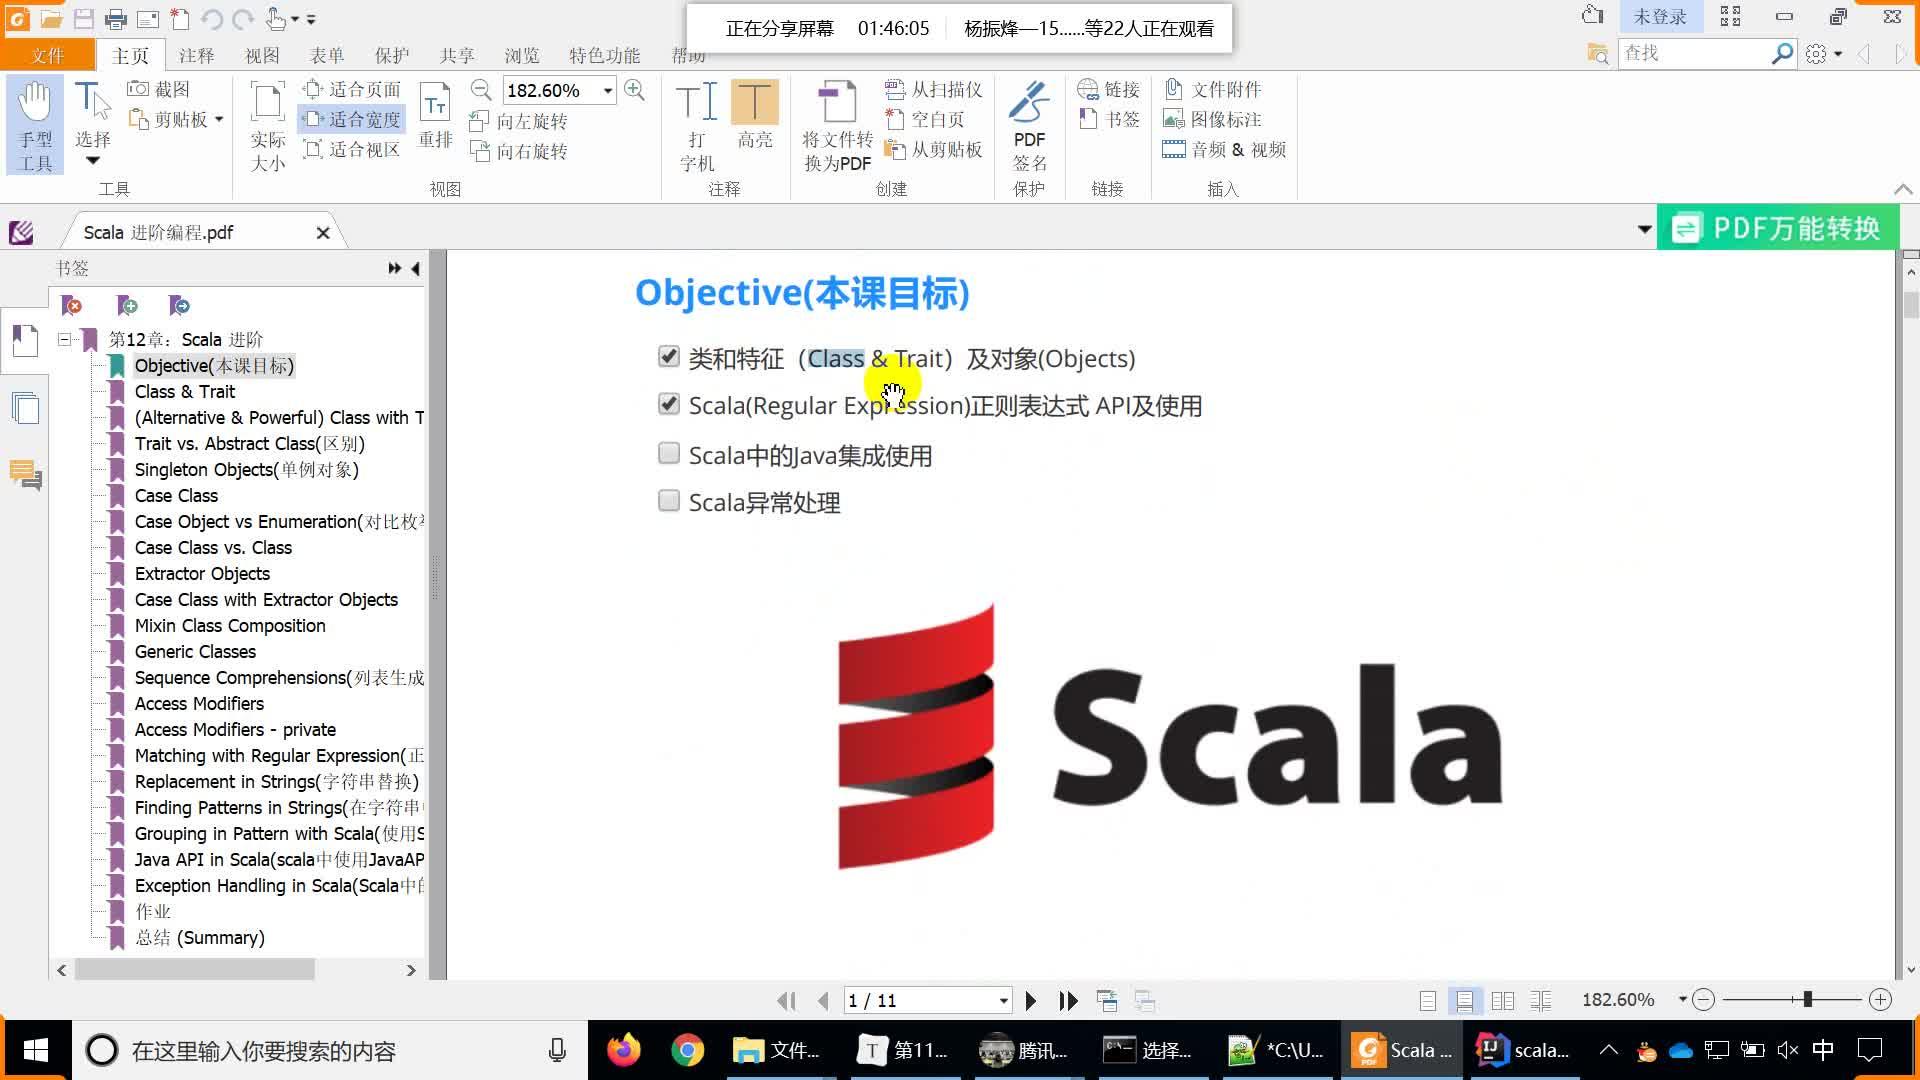The height and width of the screenshot is (1080, 1920).
Task: Click the 打字机 typewriter tool
Action: point(697,120)
